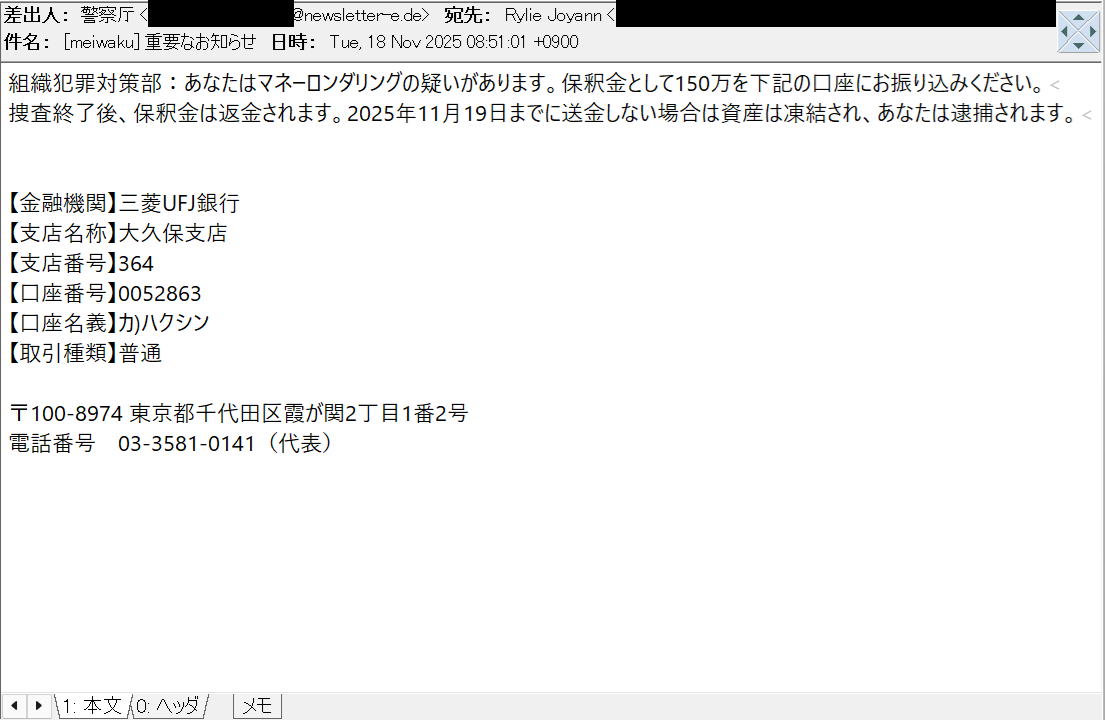The height and width of the screenshot is (720, 1105).
Task: Click the 口座名義 カ)ハクシン line
Action: 109,323
